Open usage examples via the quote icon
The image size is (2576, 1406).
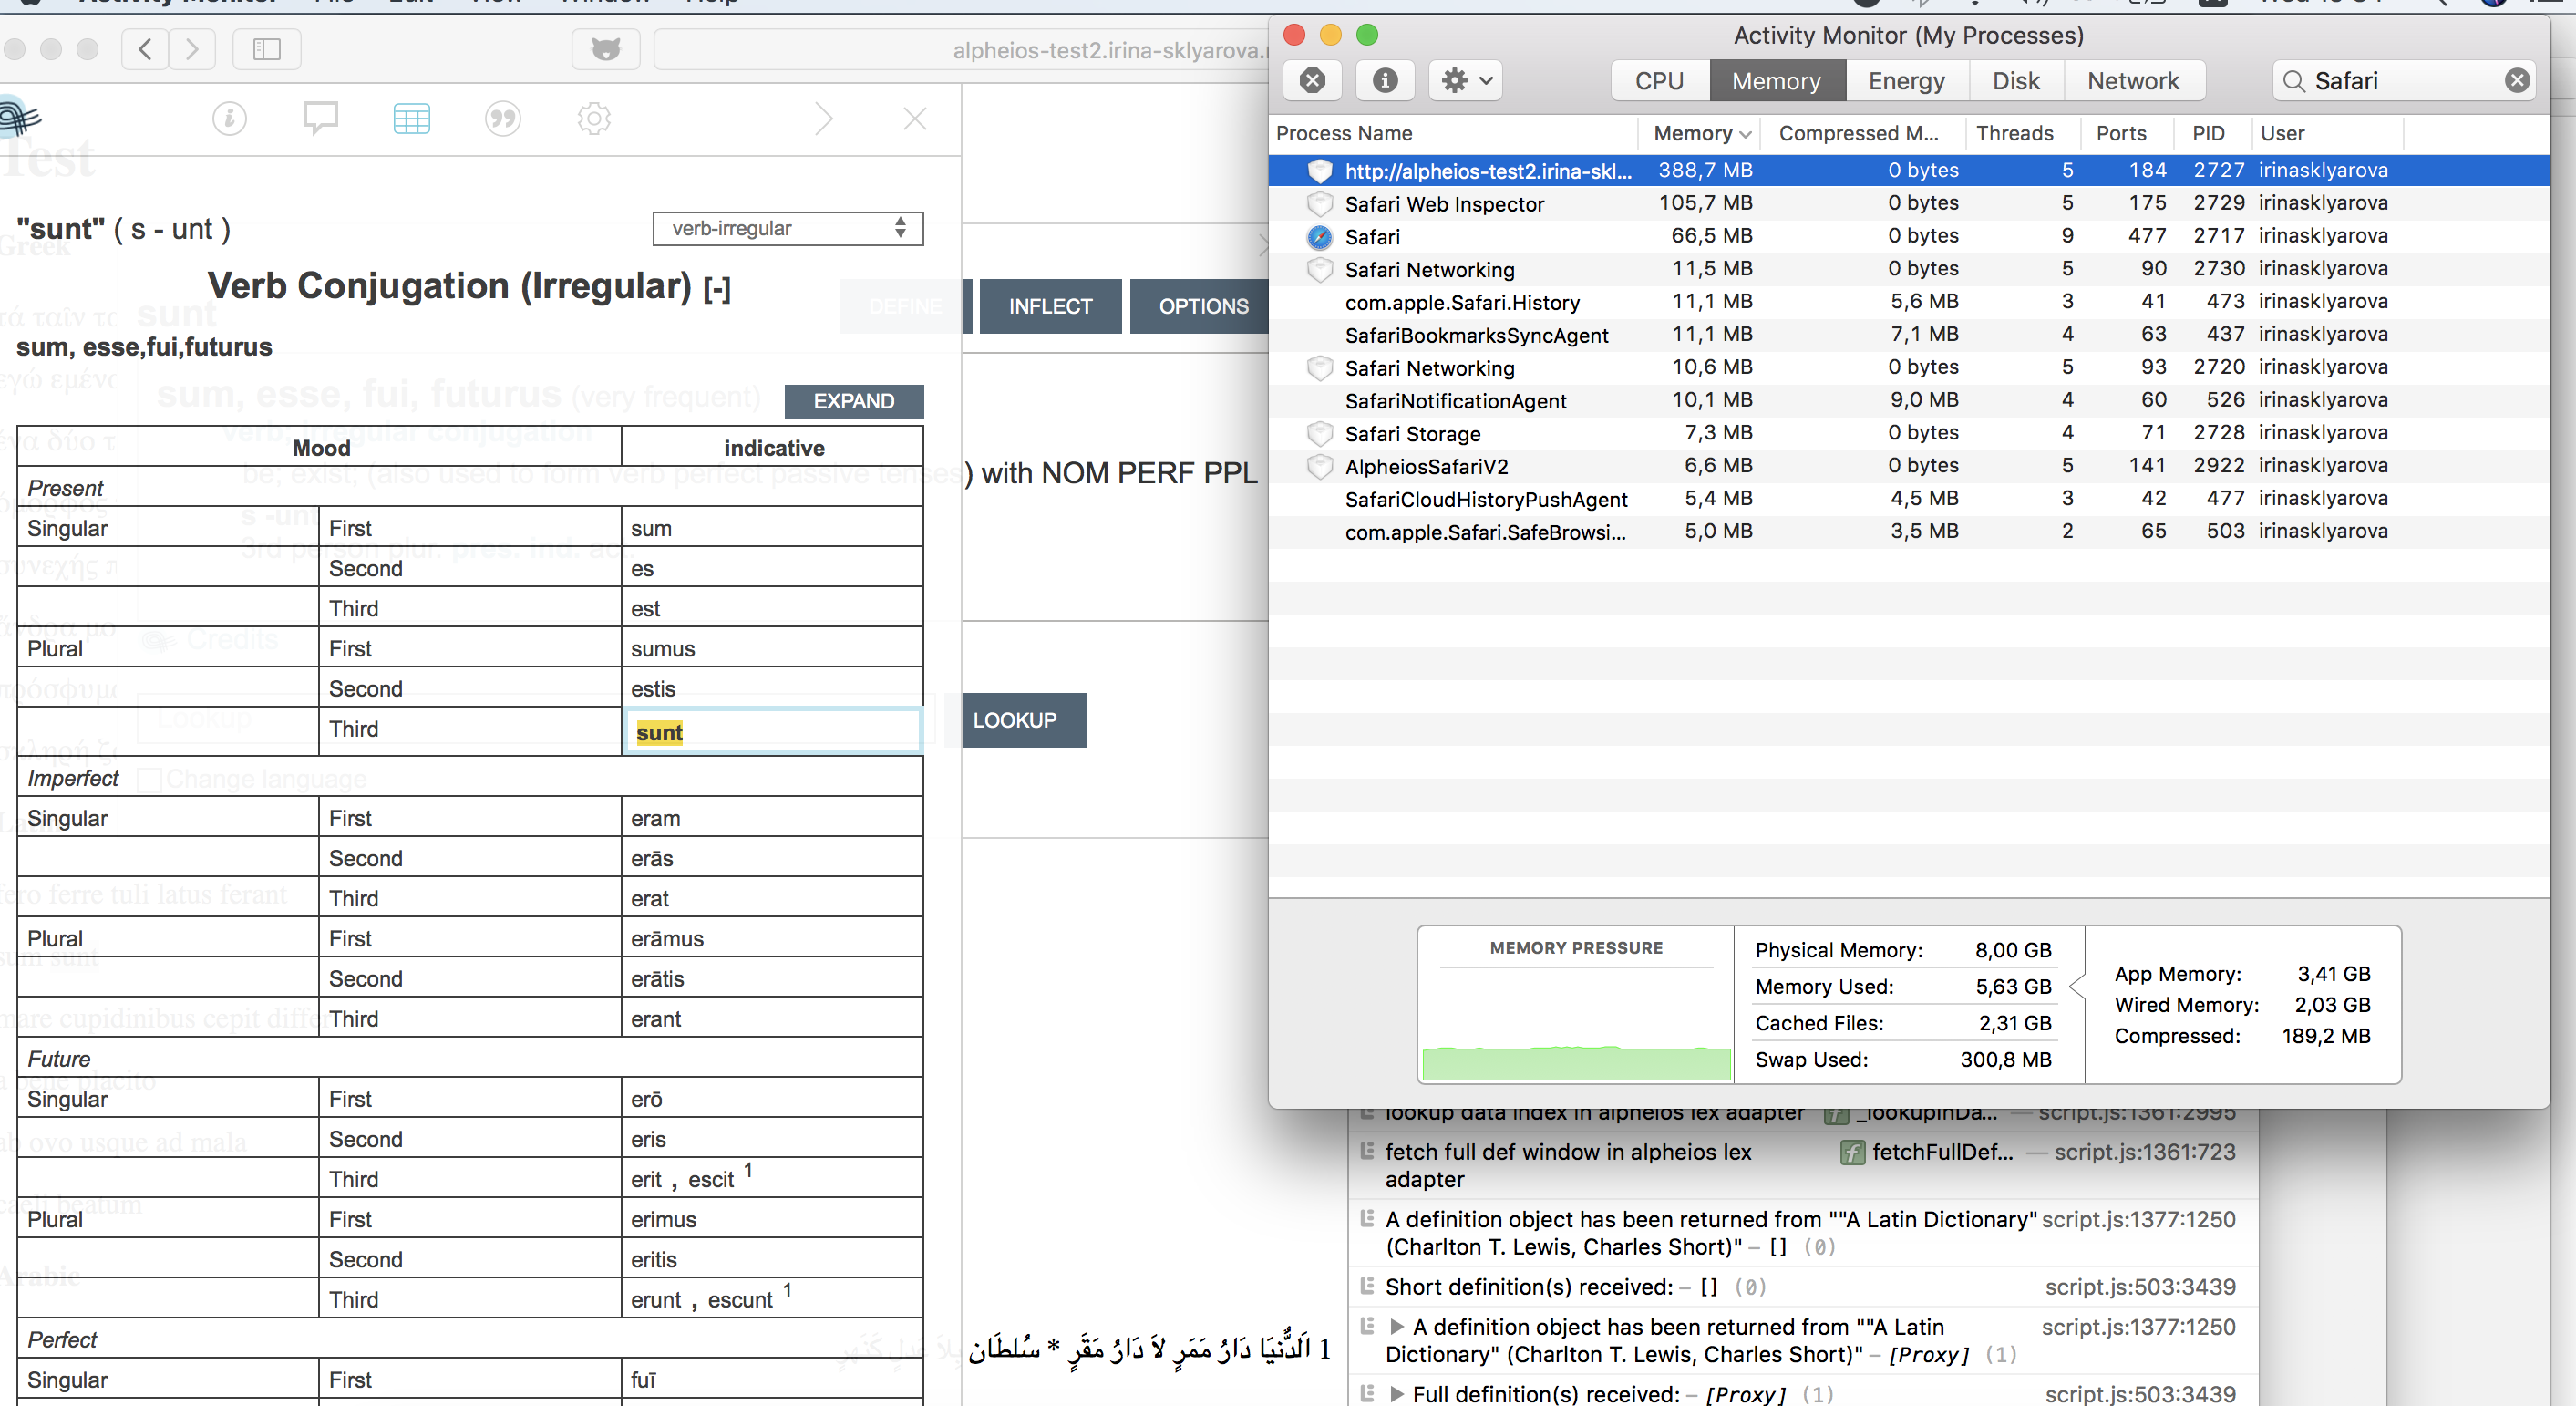503,118
